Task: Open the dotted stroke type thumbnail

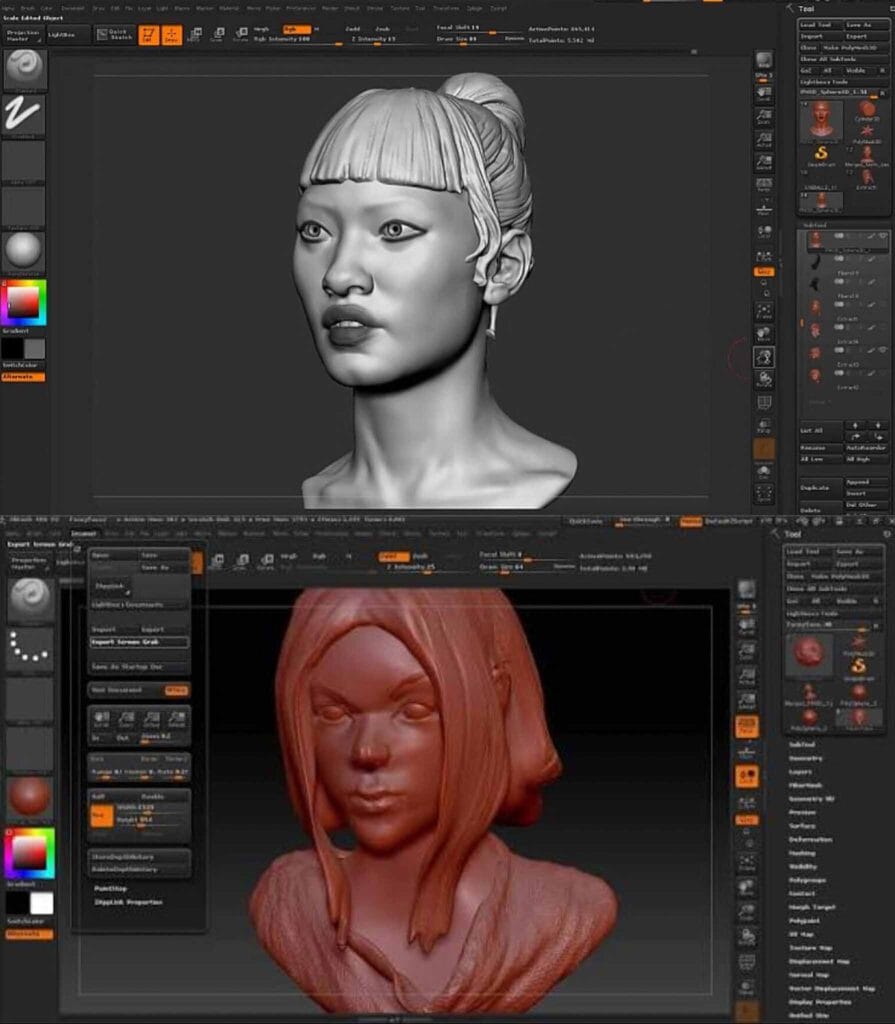Action: [29, 648]
